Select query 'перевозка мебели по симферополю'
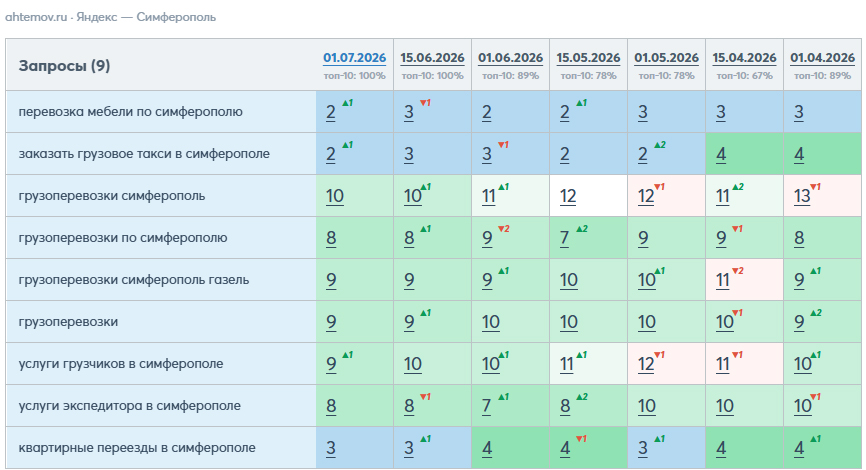This screenshot has height=470, width=866. 130,112
